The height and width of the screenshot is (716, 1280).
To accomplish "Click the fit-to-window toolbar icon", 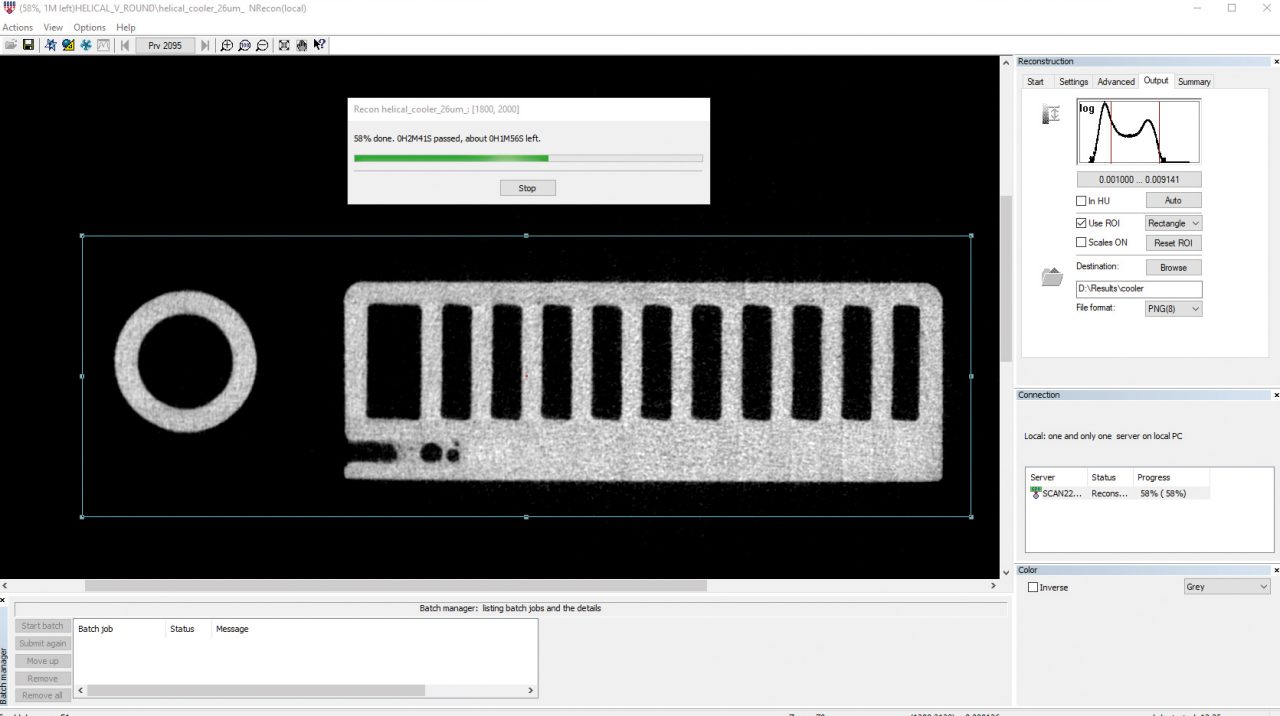I will pyautogui.click(x=284, y=45).
